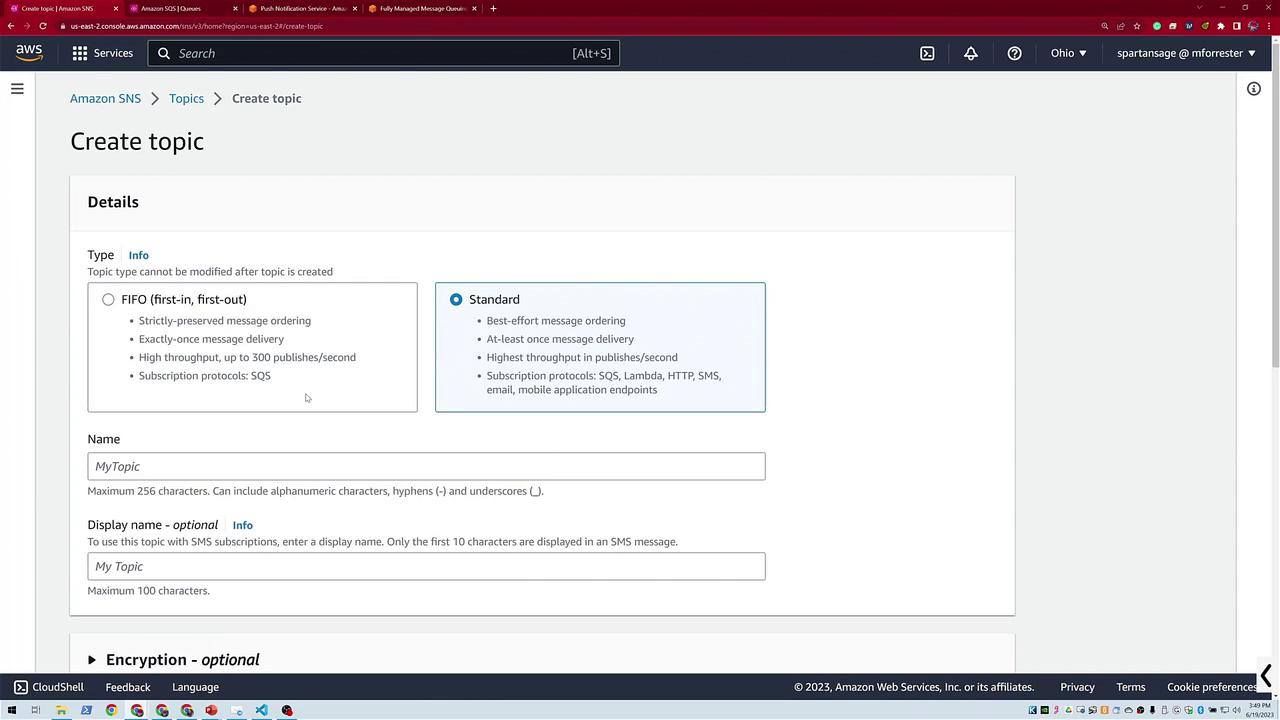Open File Explorer from taskbar
The width and height of the screenshot is (1280, 720).
pos(61,711)
